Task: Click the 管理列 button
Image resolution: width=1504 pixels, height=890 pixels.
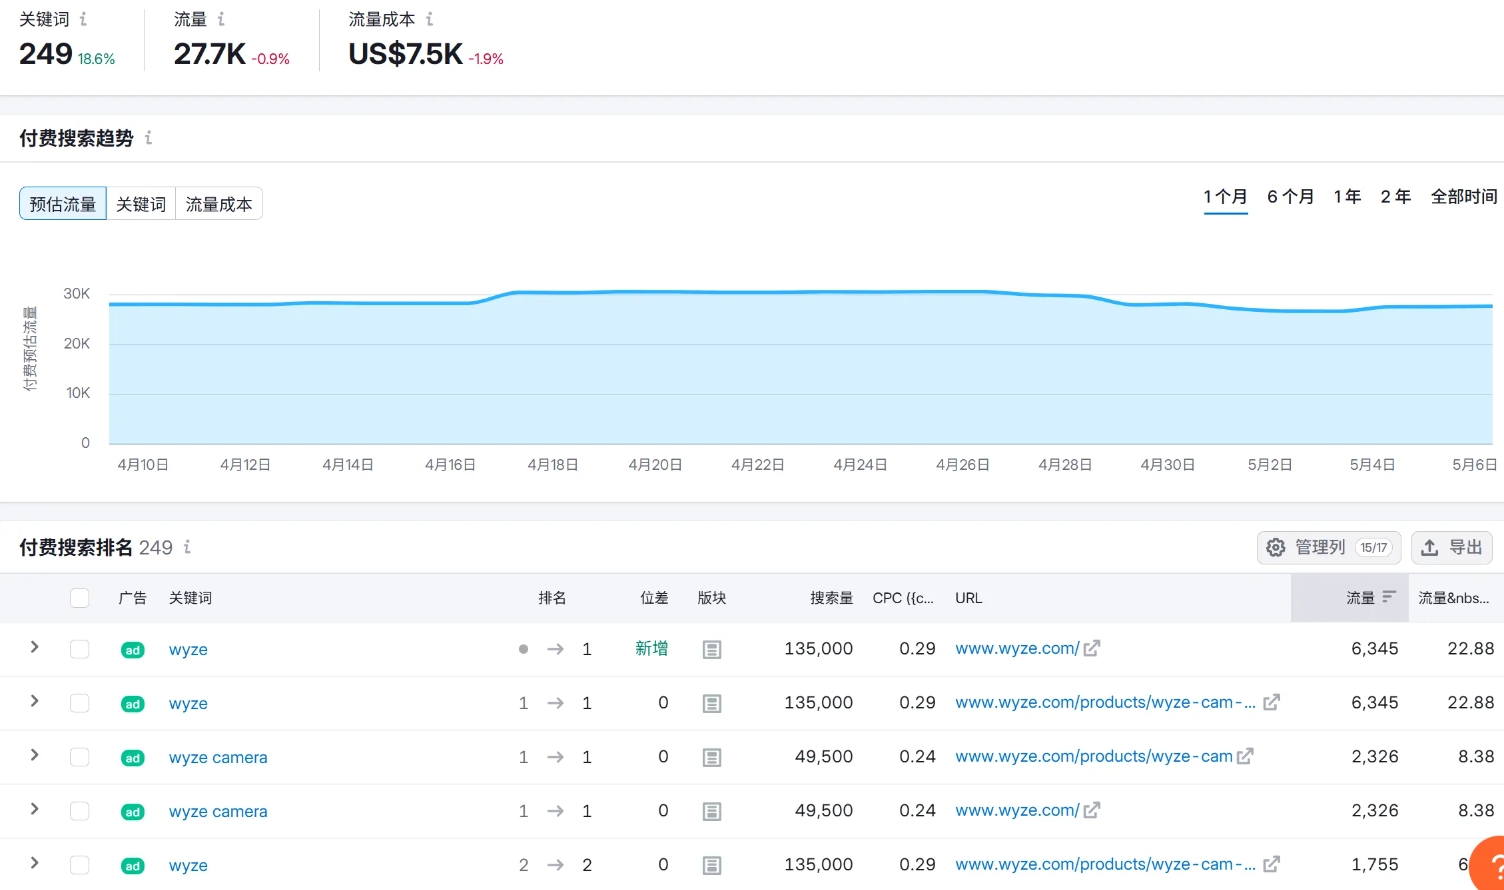Action: click(x=1329, y=547)
